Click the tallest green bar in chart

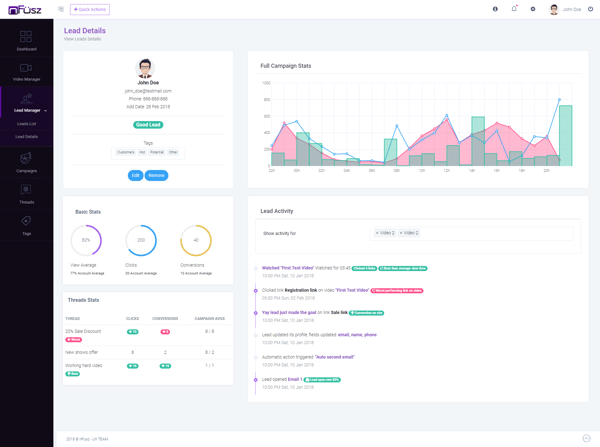coord(566,135)
